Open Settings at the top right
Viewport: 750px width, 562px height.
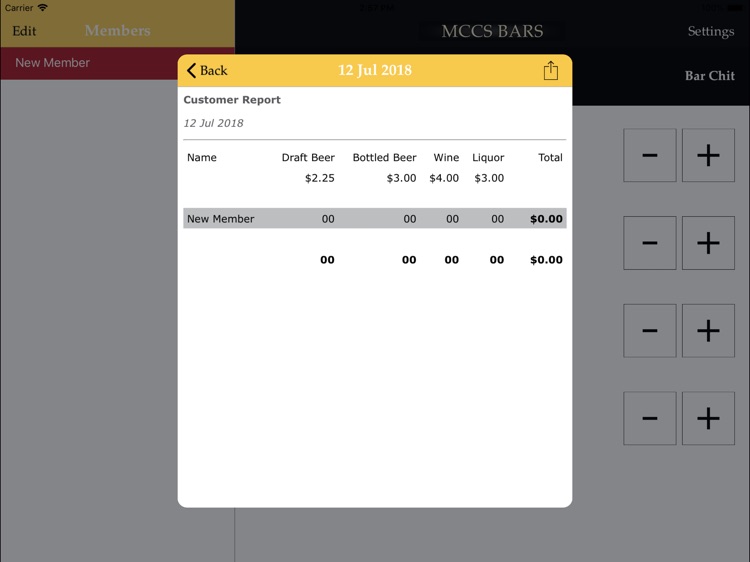(711, 32)
